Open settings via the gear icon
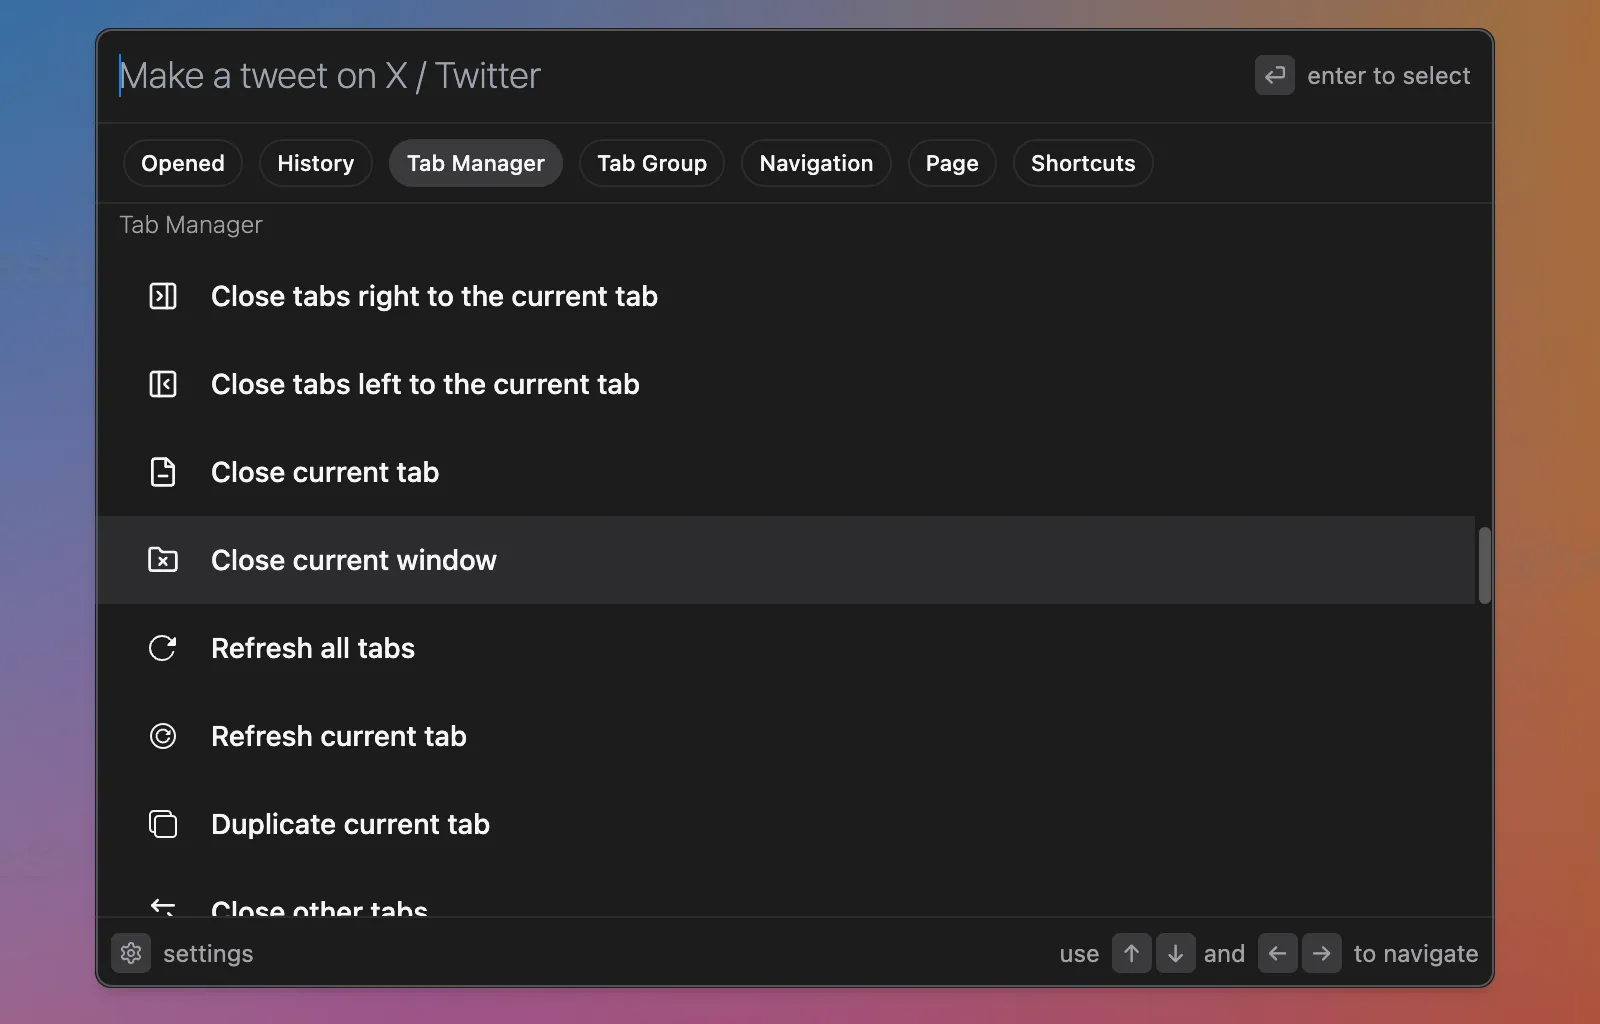 point(131,953)
